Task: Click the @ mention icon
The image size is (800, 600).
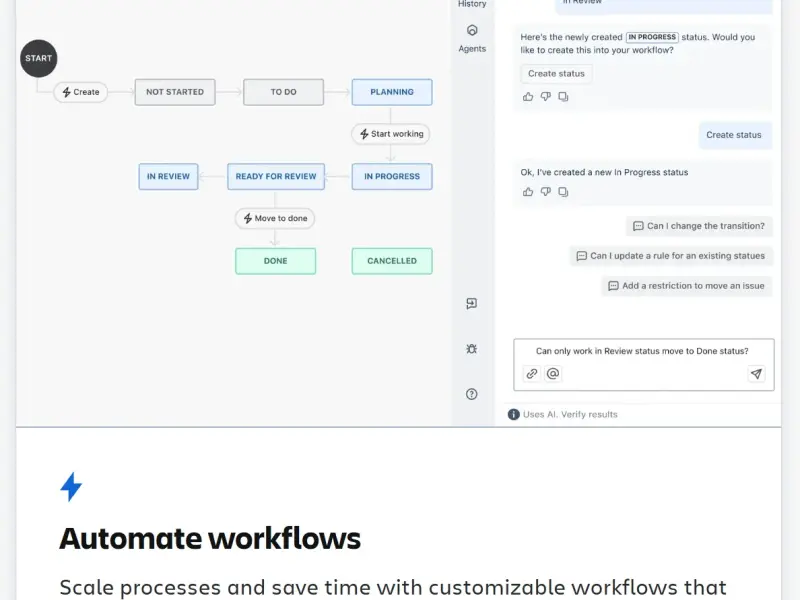Action: (553, 374)
